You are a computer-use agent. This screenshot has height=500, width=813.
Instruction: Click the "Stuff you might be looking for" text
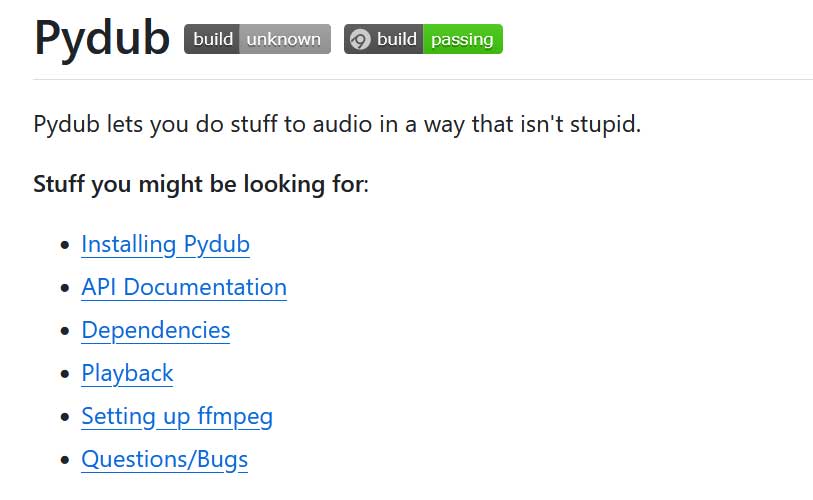(x=201, y=185)
